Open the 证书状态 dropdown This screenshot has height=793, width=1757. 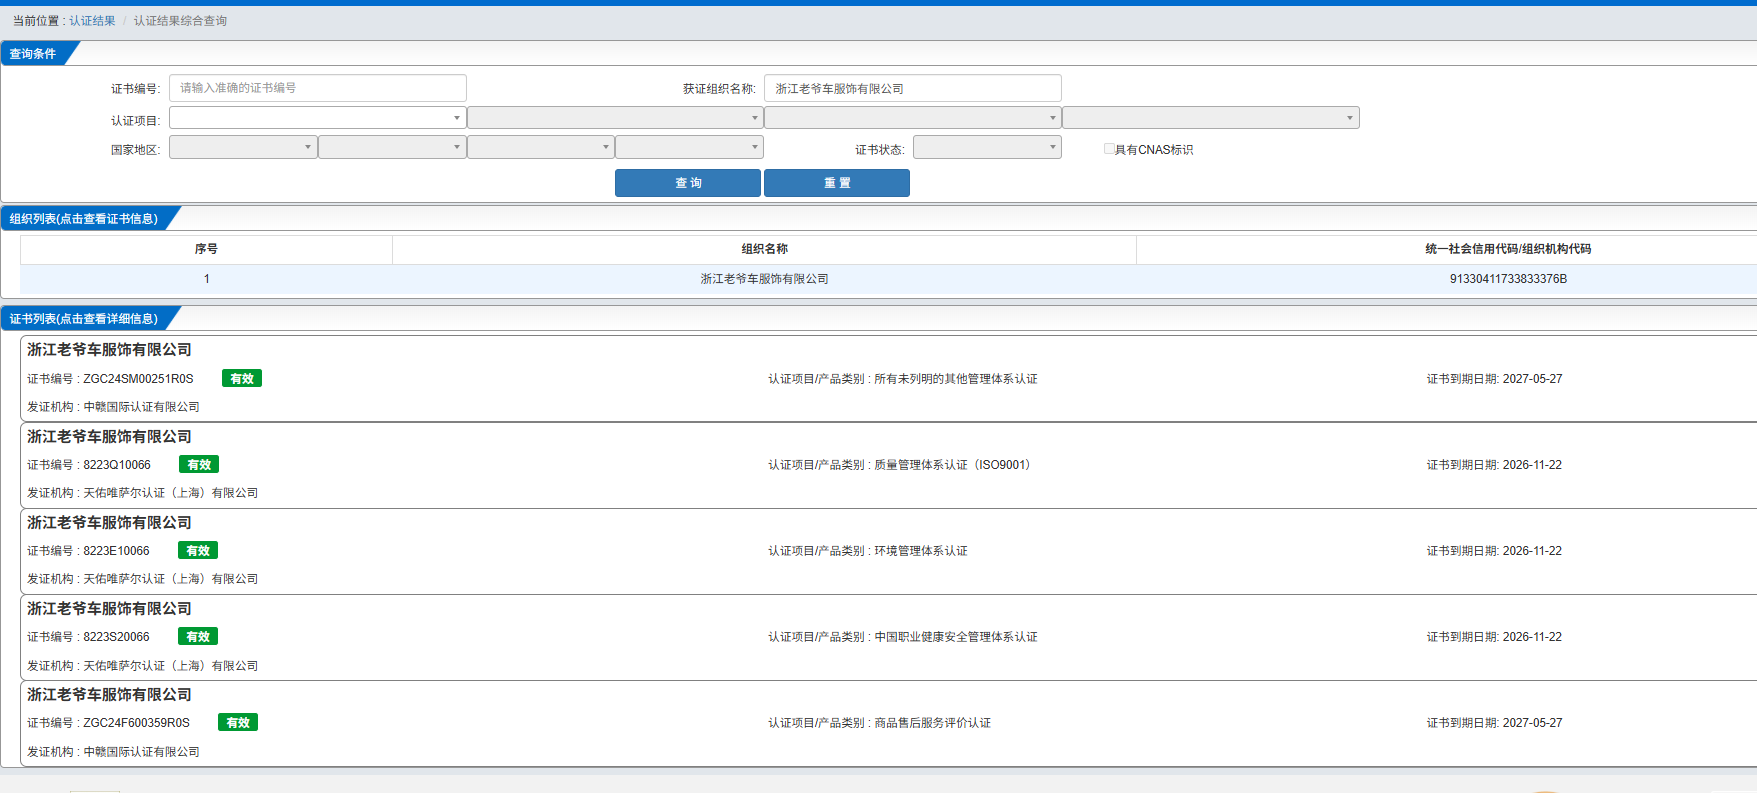(987, 147)
